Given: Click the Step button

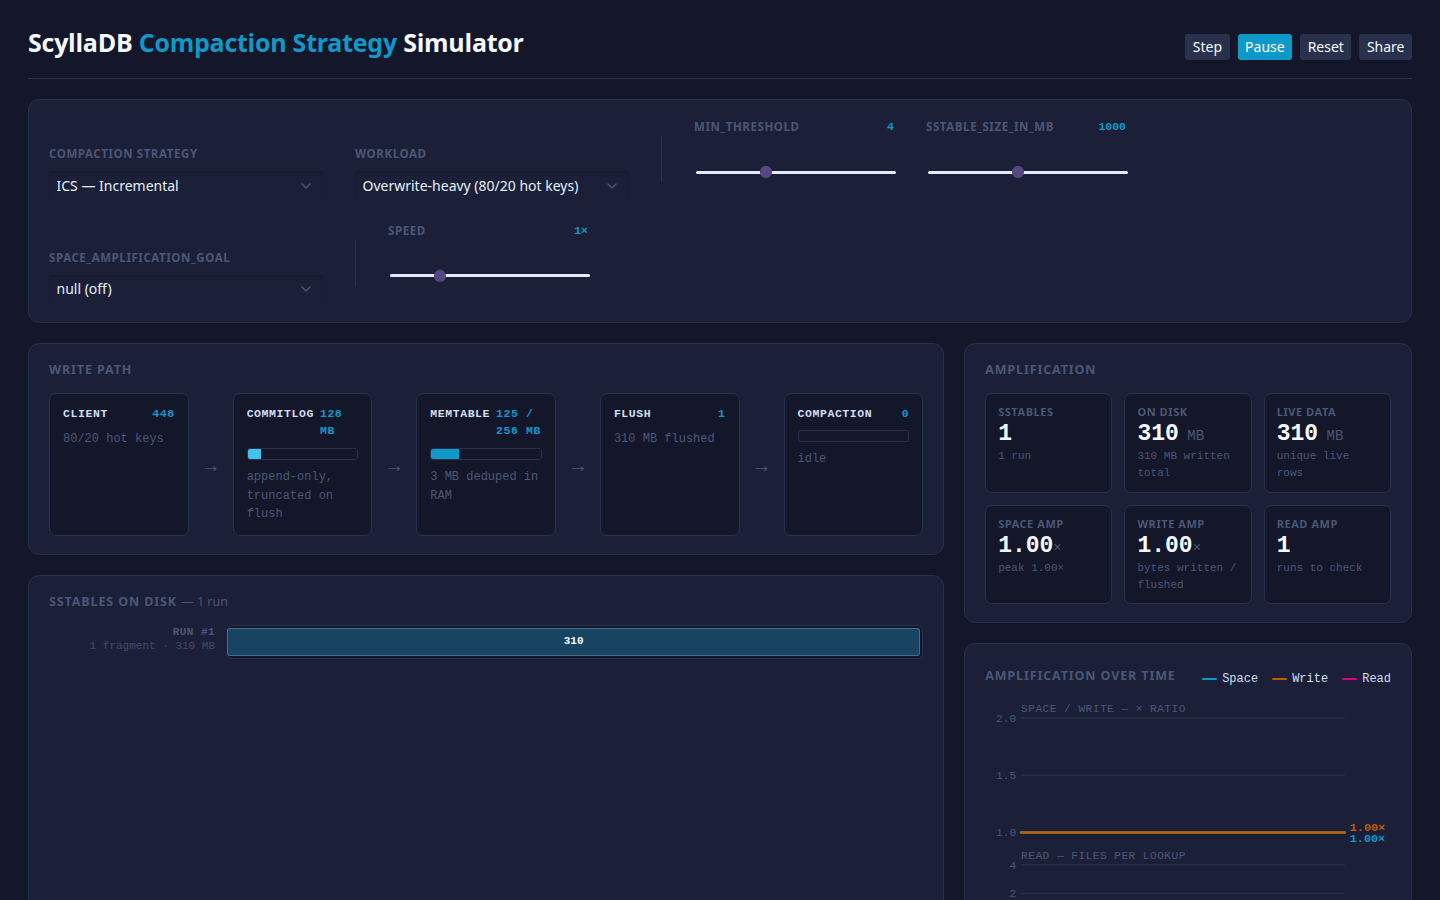Looking at the screenshot, I should tap(1207, 47).
